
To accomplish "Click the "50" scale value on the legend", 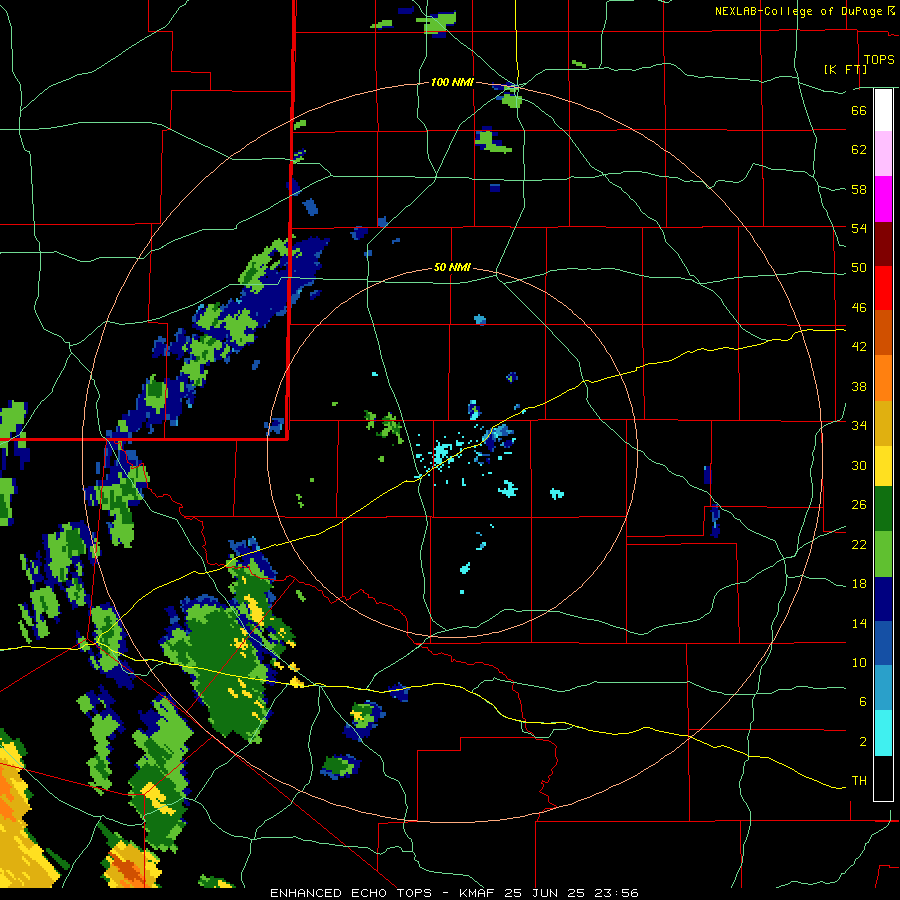I will [x=859, y=268].
